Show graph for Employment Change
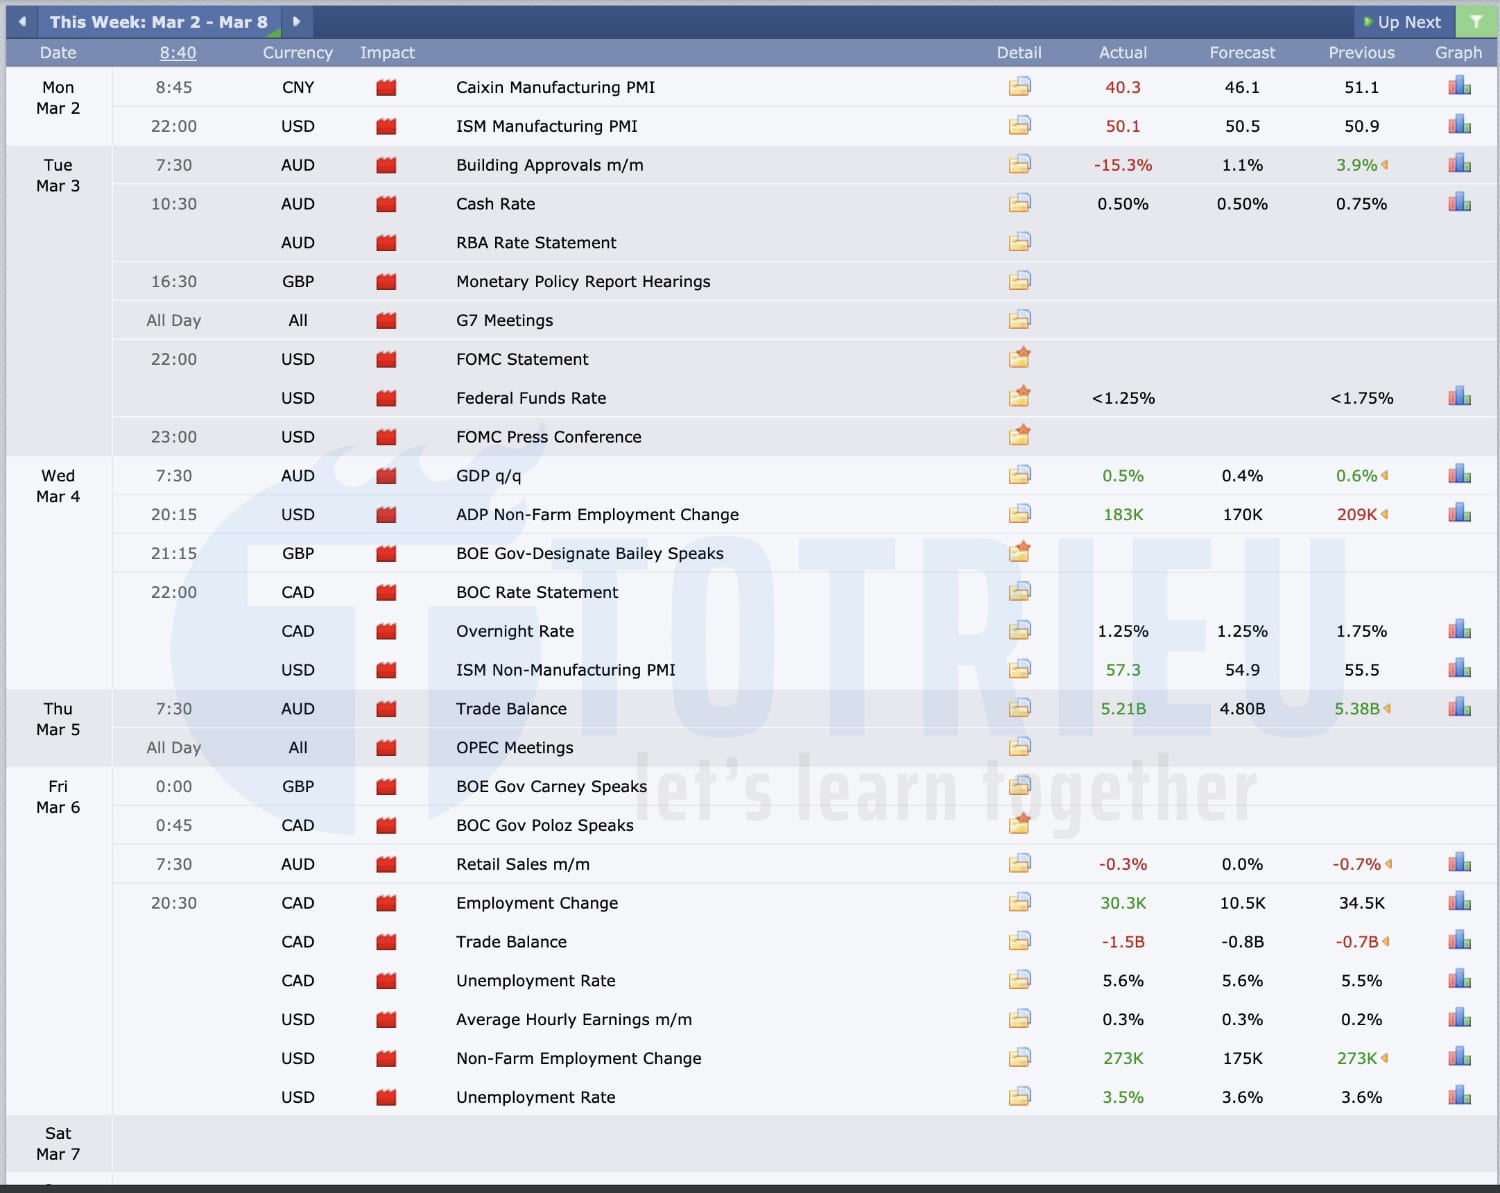Image resolution: width=1500 pixels, height=1193 pixels. 1459,902
